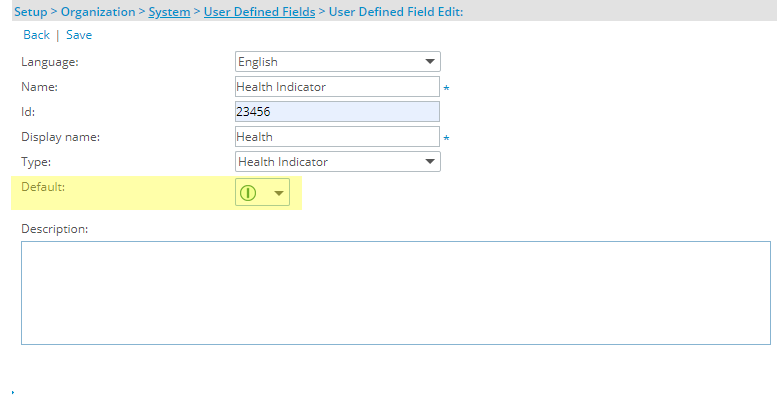Image resolution: width=777 pixels, height=416 pixels.
Task: Click into the Description text area
Action: pyautogui.click(x=396, y=293)
